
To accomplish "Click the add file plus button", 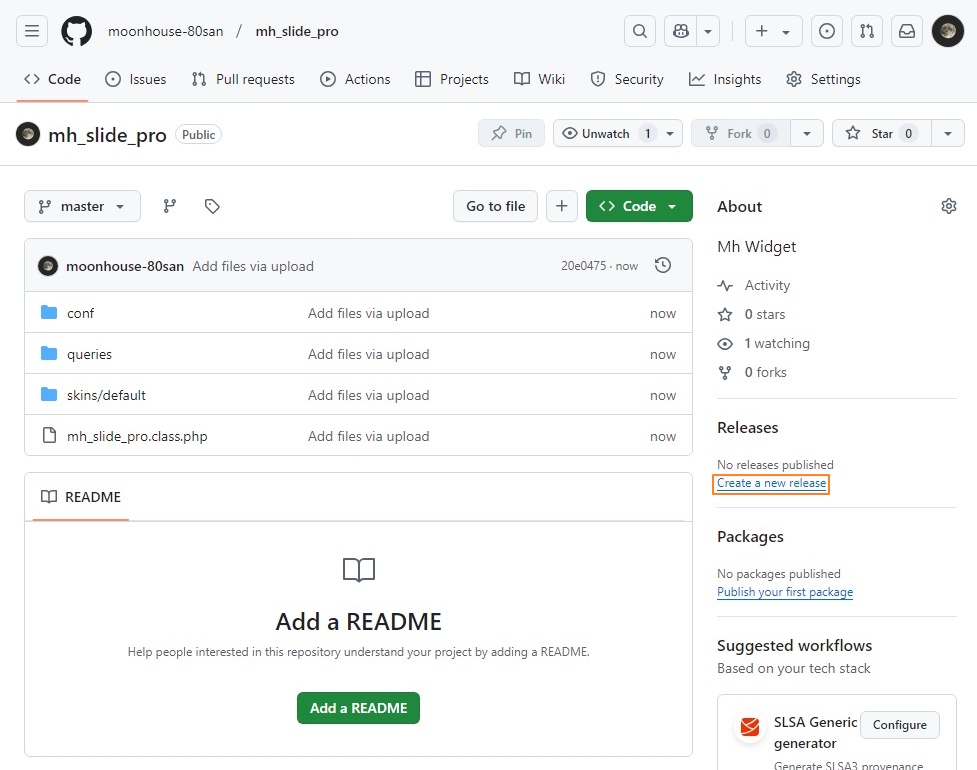I will point(561,206).
